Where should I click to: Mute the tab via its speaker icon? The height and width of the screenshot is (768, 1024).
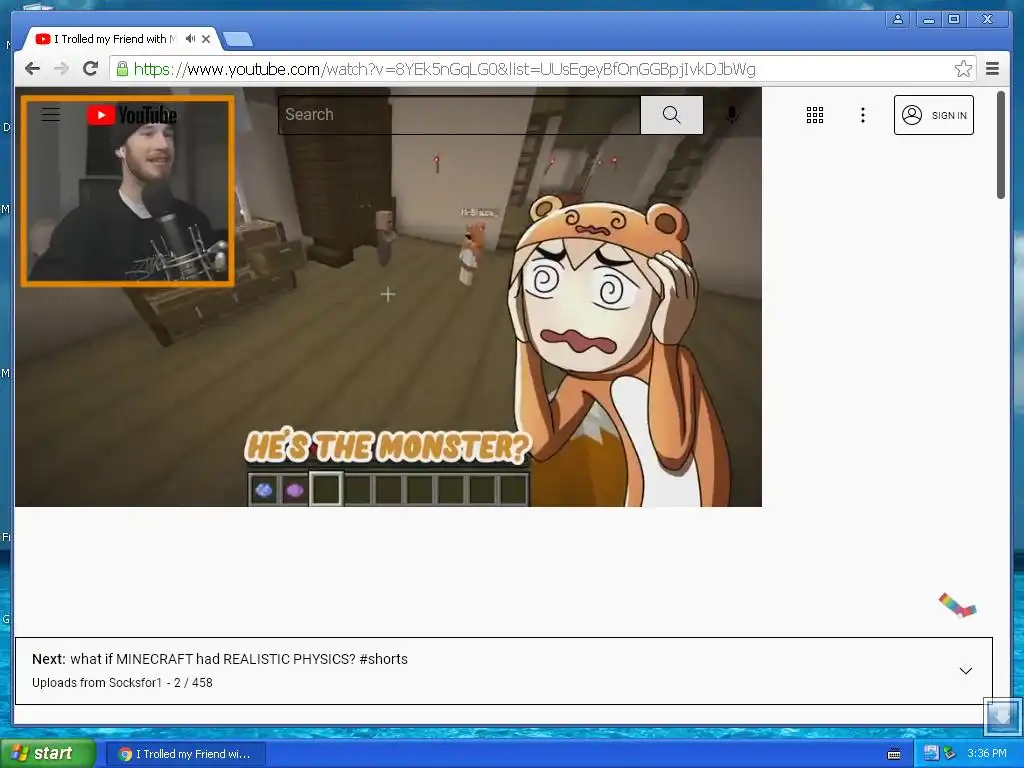(190, 39)
